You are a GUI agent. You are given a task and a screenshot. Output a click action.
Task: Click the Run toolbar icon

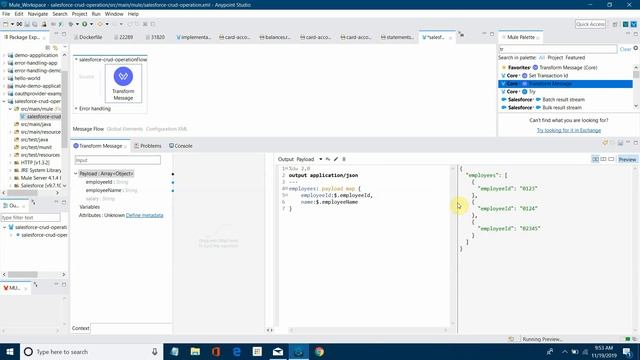point(84,24)
